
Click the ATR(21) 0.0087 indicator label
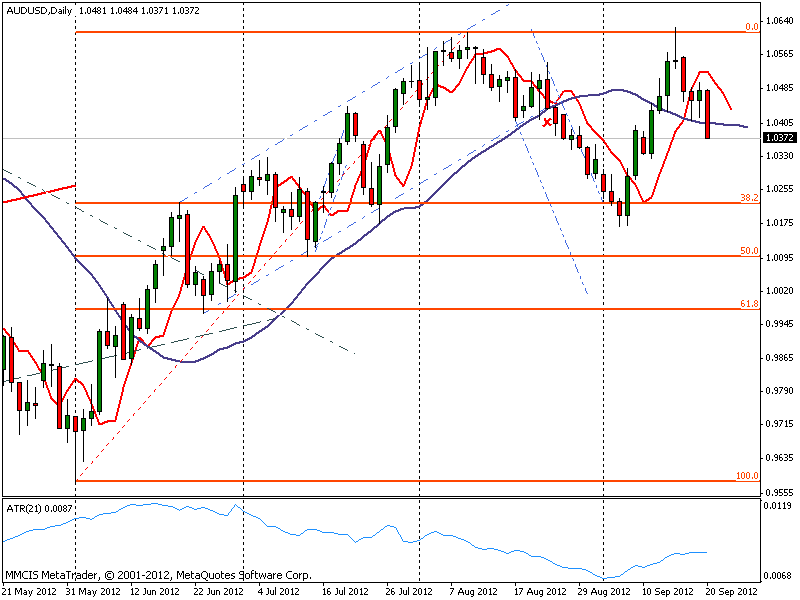(x=39, y=509)
